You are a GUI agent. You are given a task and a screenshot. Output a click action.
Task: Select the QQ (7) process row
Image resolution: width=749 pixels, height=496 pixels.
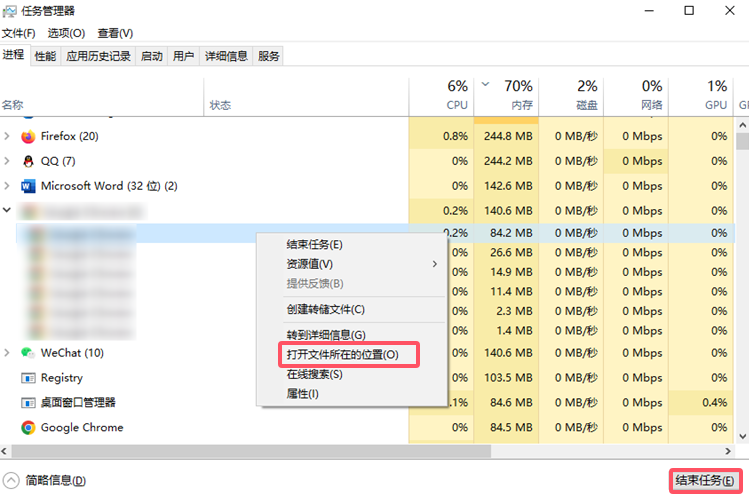point(367,161)
